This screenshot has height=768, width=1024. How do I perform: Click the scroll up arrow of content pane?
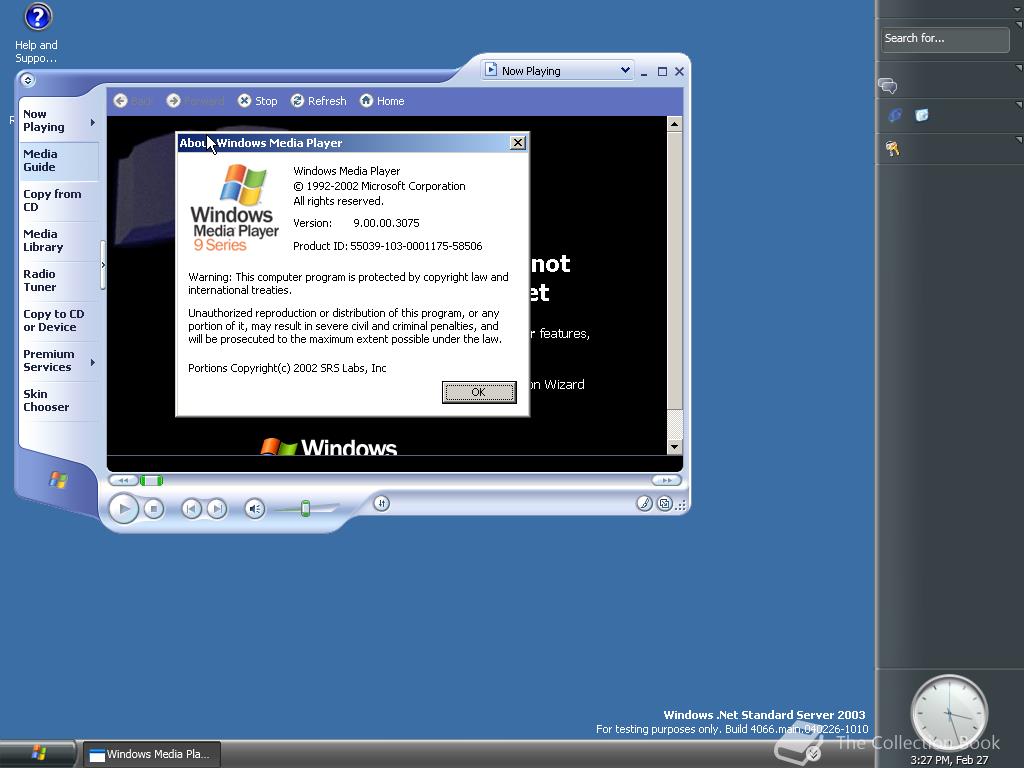point(675,124)
